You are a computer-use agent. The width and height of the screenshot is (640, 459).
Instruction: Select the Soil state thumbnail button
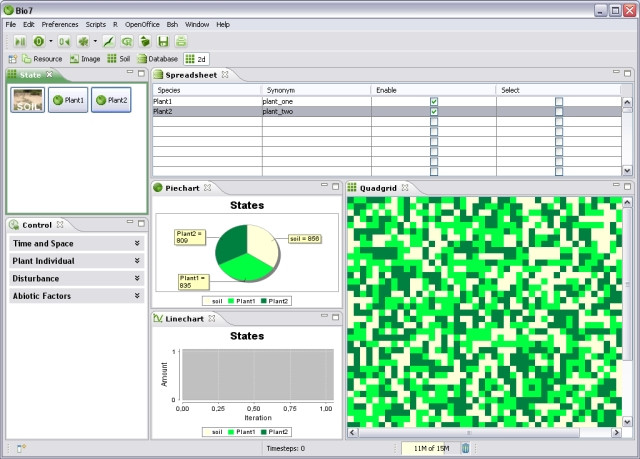click(x=27, y=100)
